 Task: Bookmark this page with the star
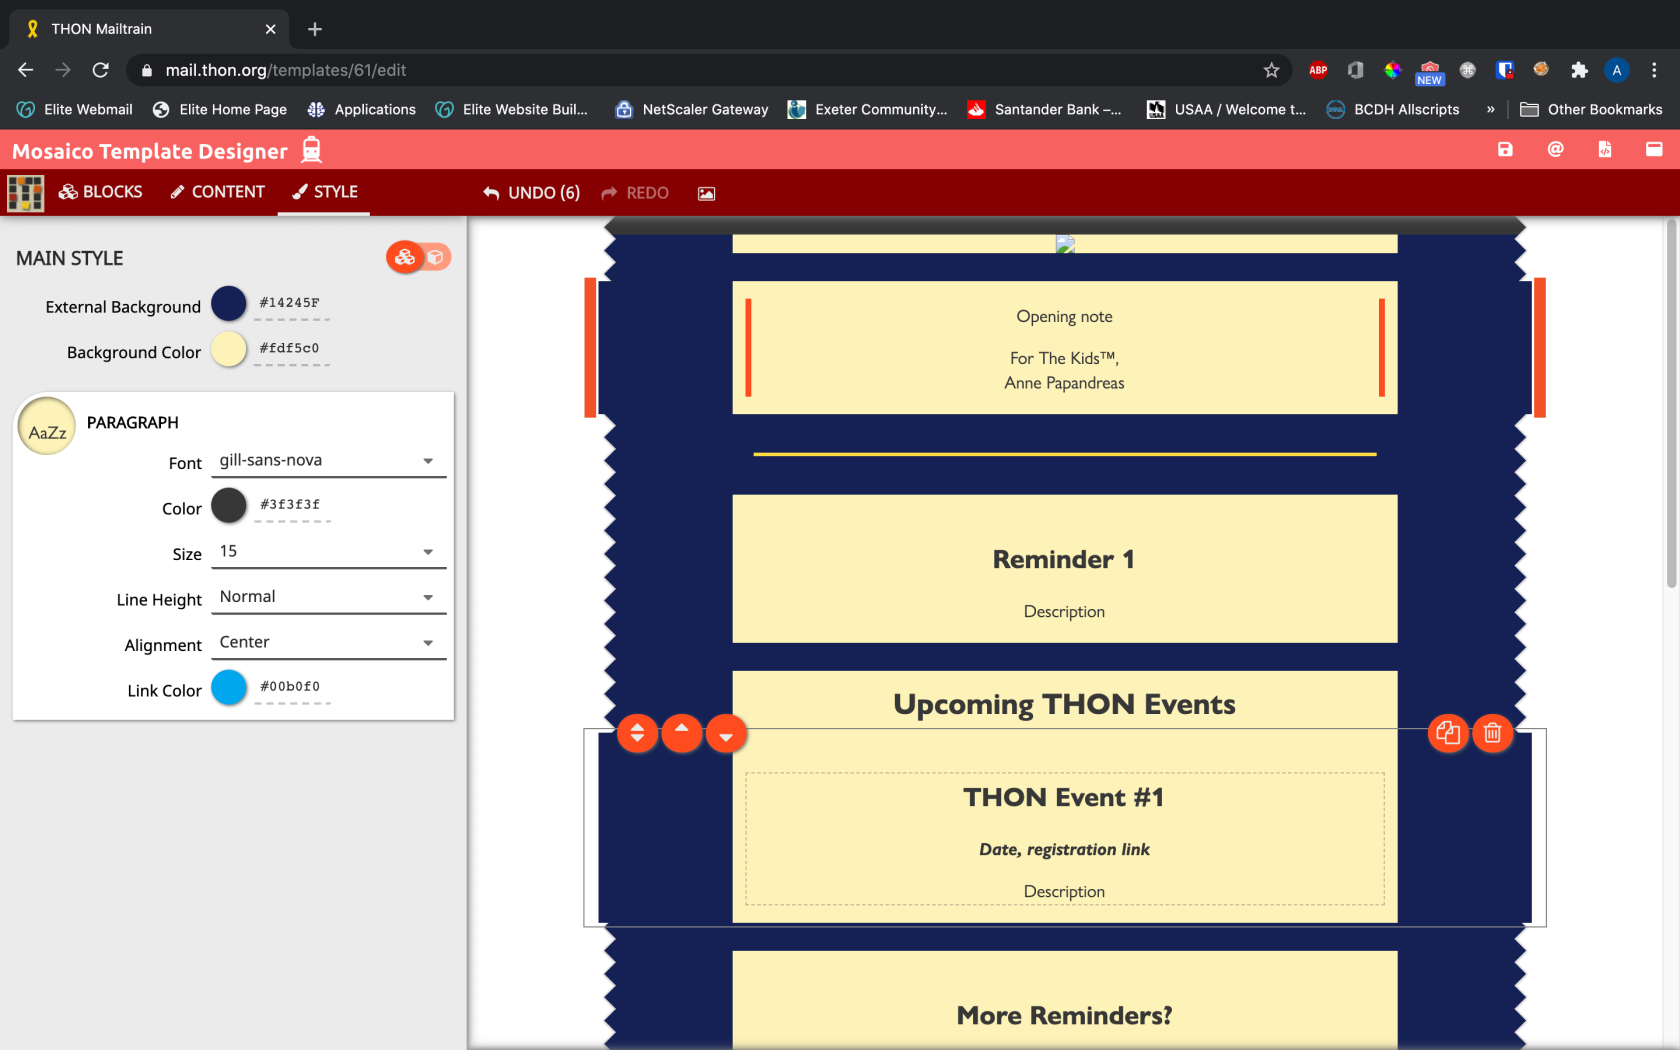(x=1271, y=70)
